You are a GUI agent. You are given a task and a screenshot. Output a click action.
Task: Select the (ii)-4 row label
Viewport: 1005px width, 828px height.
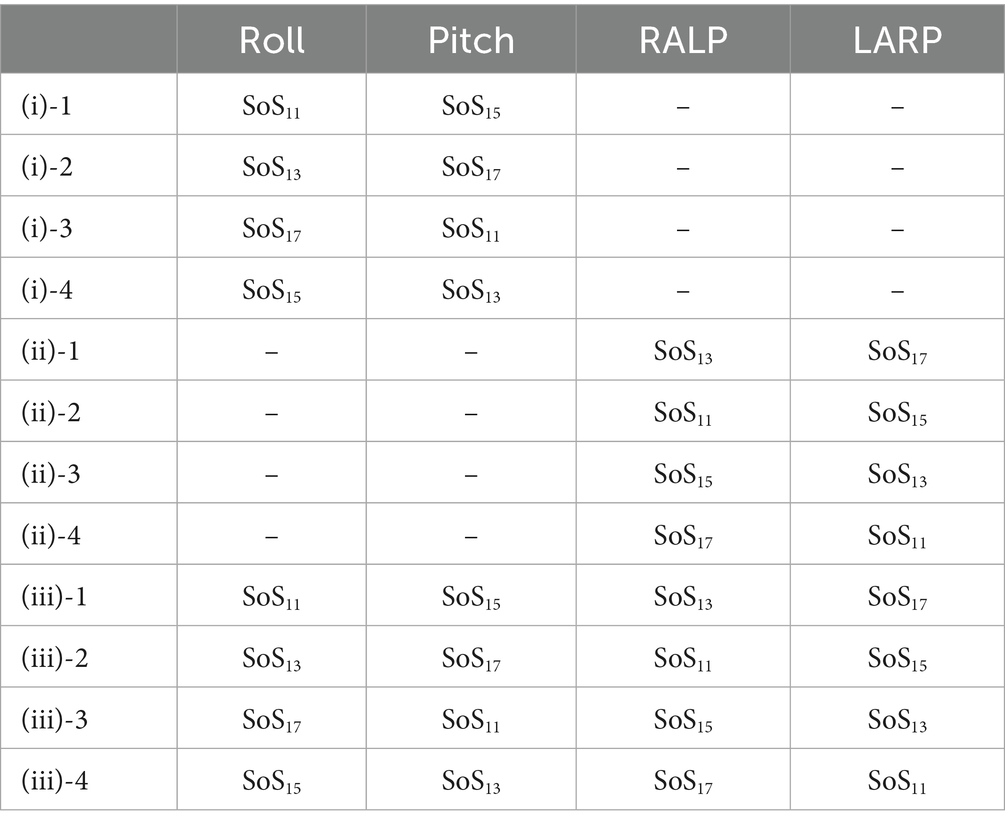coord(50,535)
